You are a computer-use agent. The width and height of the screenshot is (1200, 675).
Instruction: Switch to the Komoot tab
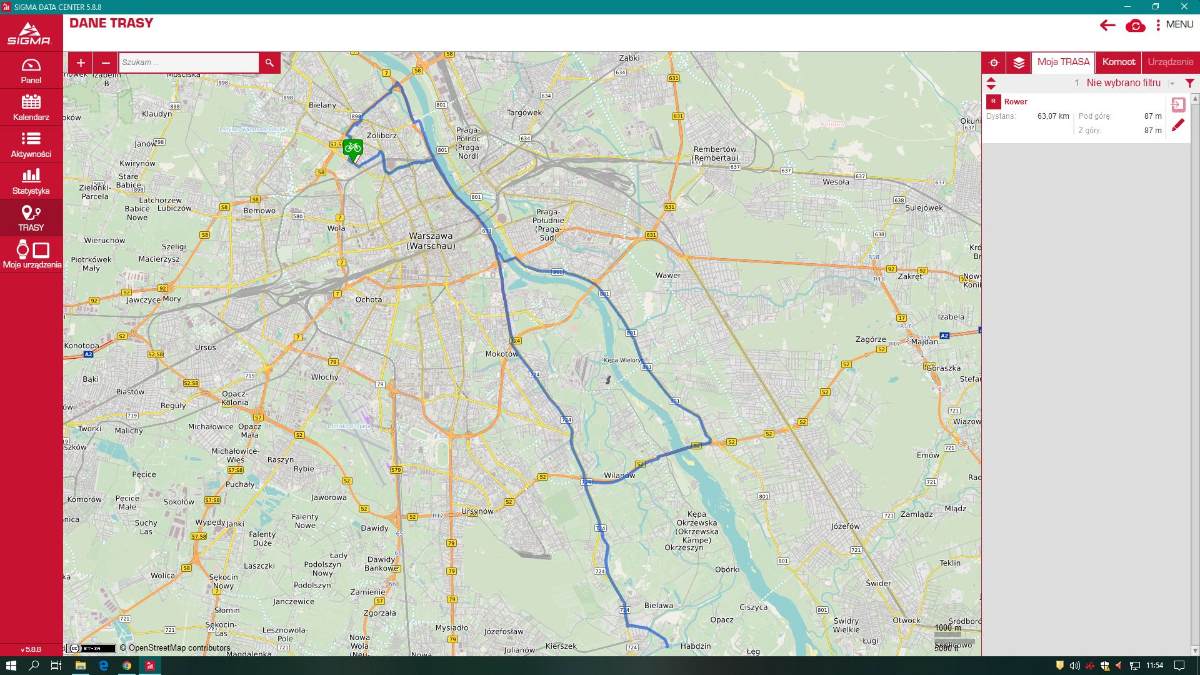pos(1119,62)
